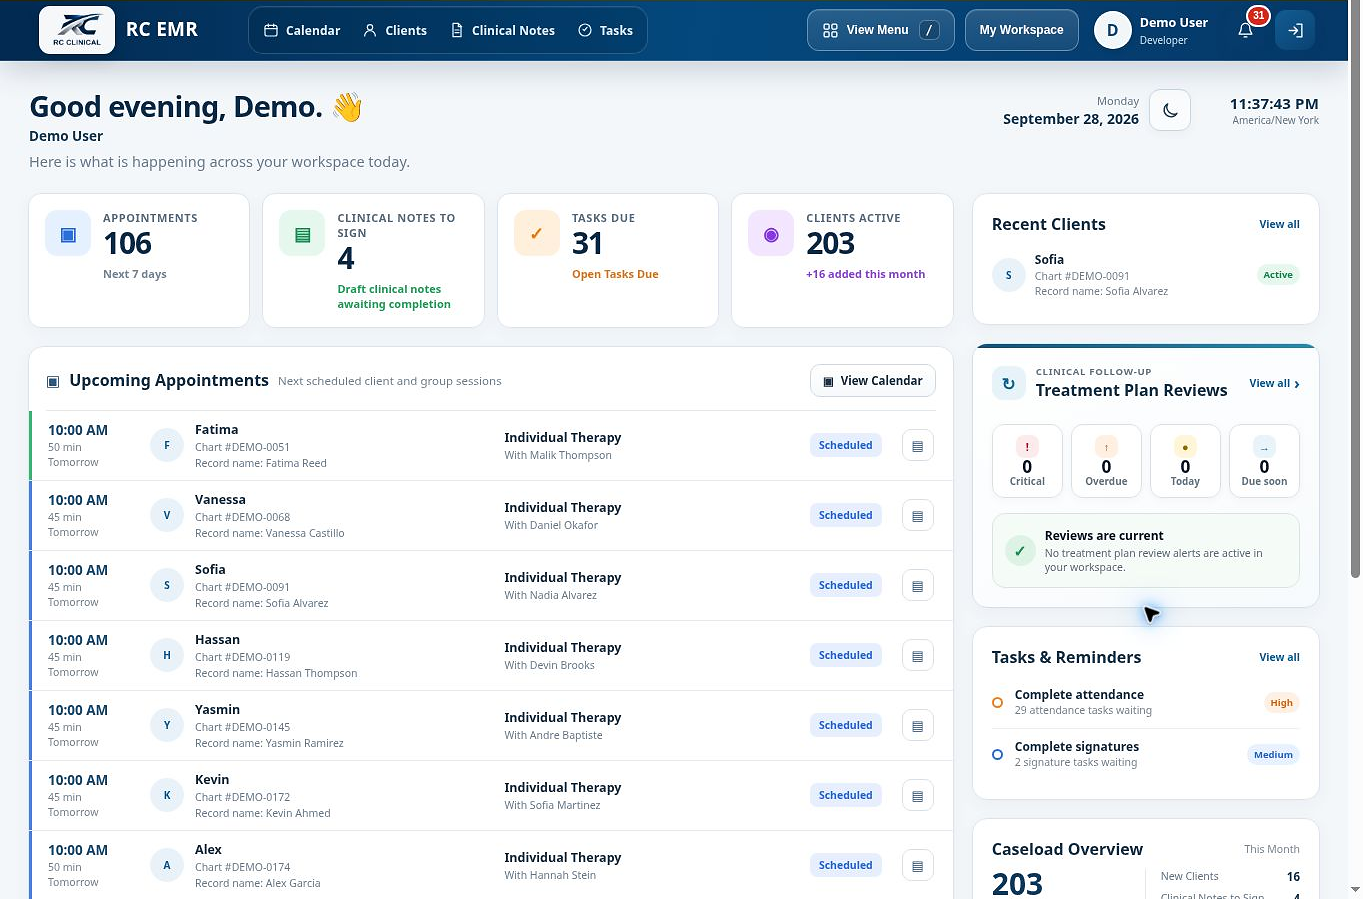
Task: Open Kevin's appointment note icon
Action: tap(918, 796)
